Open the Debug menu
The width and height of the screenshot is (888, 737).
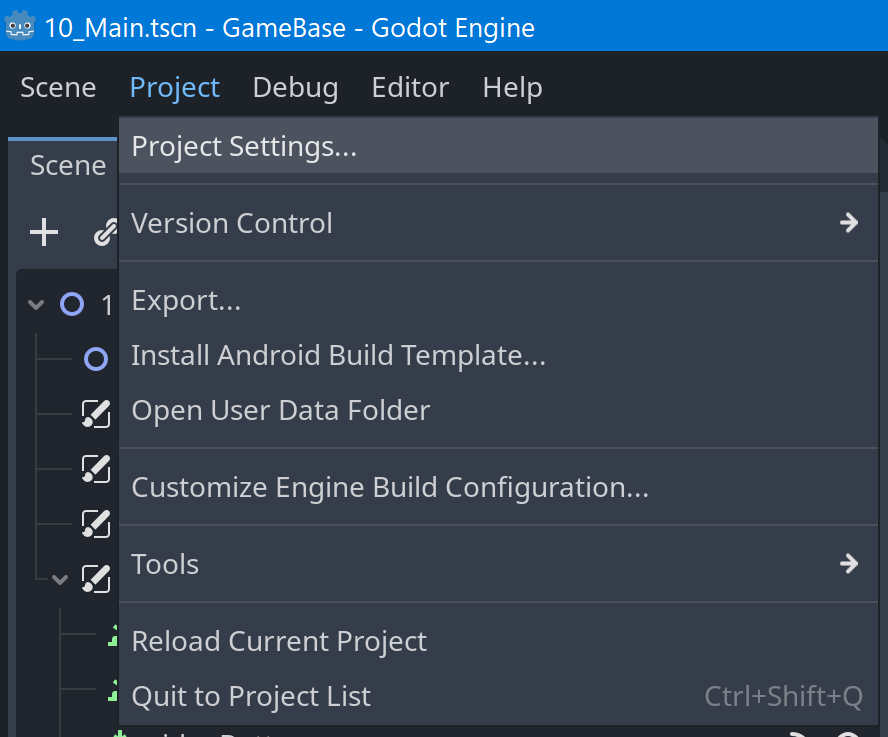[295, 88]
